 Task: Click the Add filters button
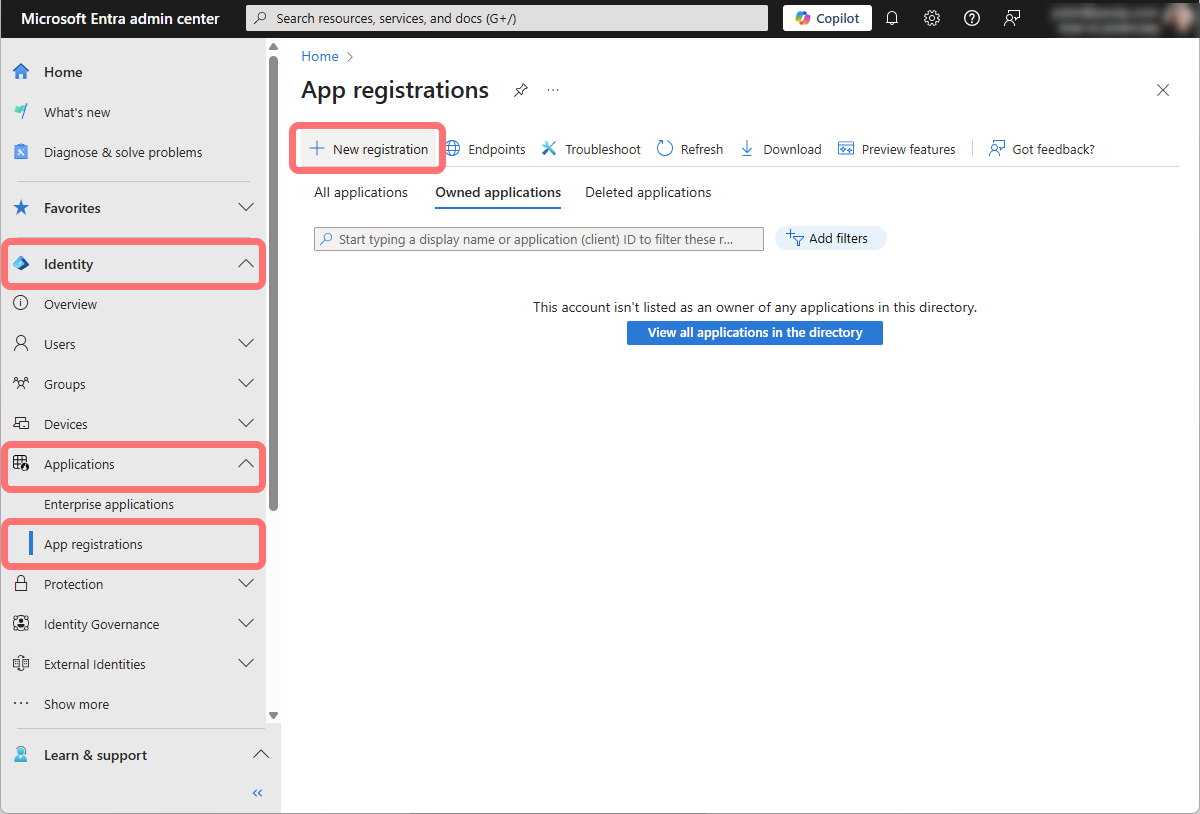pyautogui.click(x=830, y=238)
